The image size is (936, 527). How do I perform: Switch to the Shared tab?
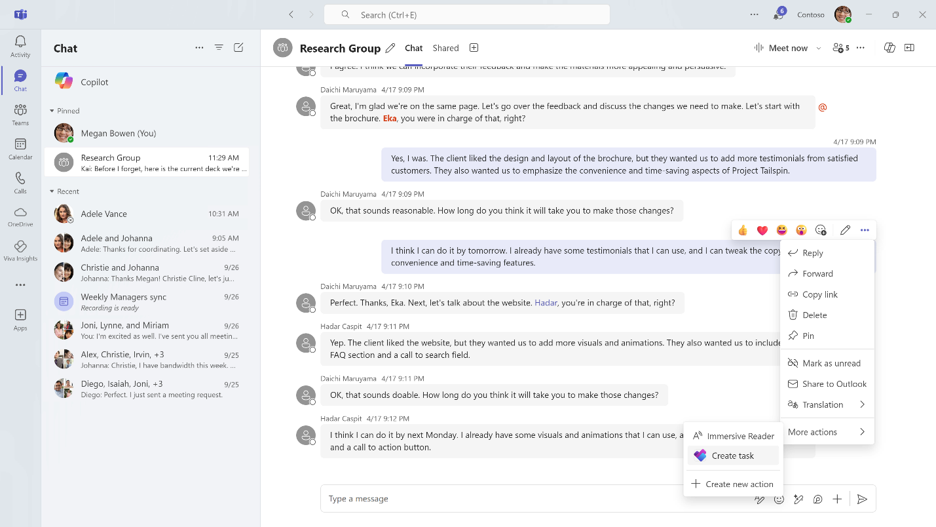coord(446,48)
